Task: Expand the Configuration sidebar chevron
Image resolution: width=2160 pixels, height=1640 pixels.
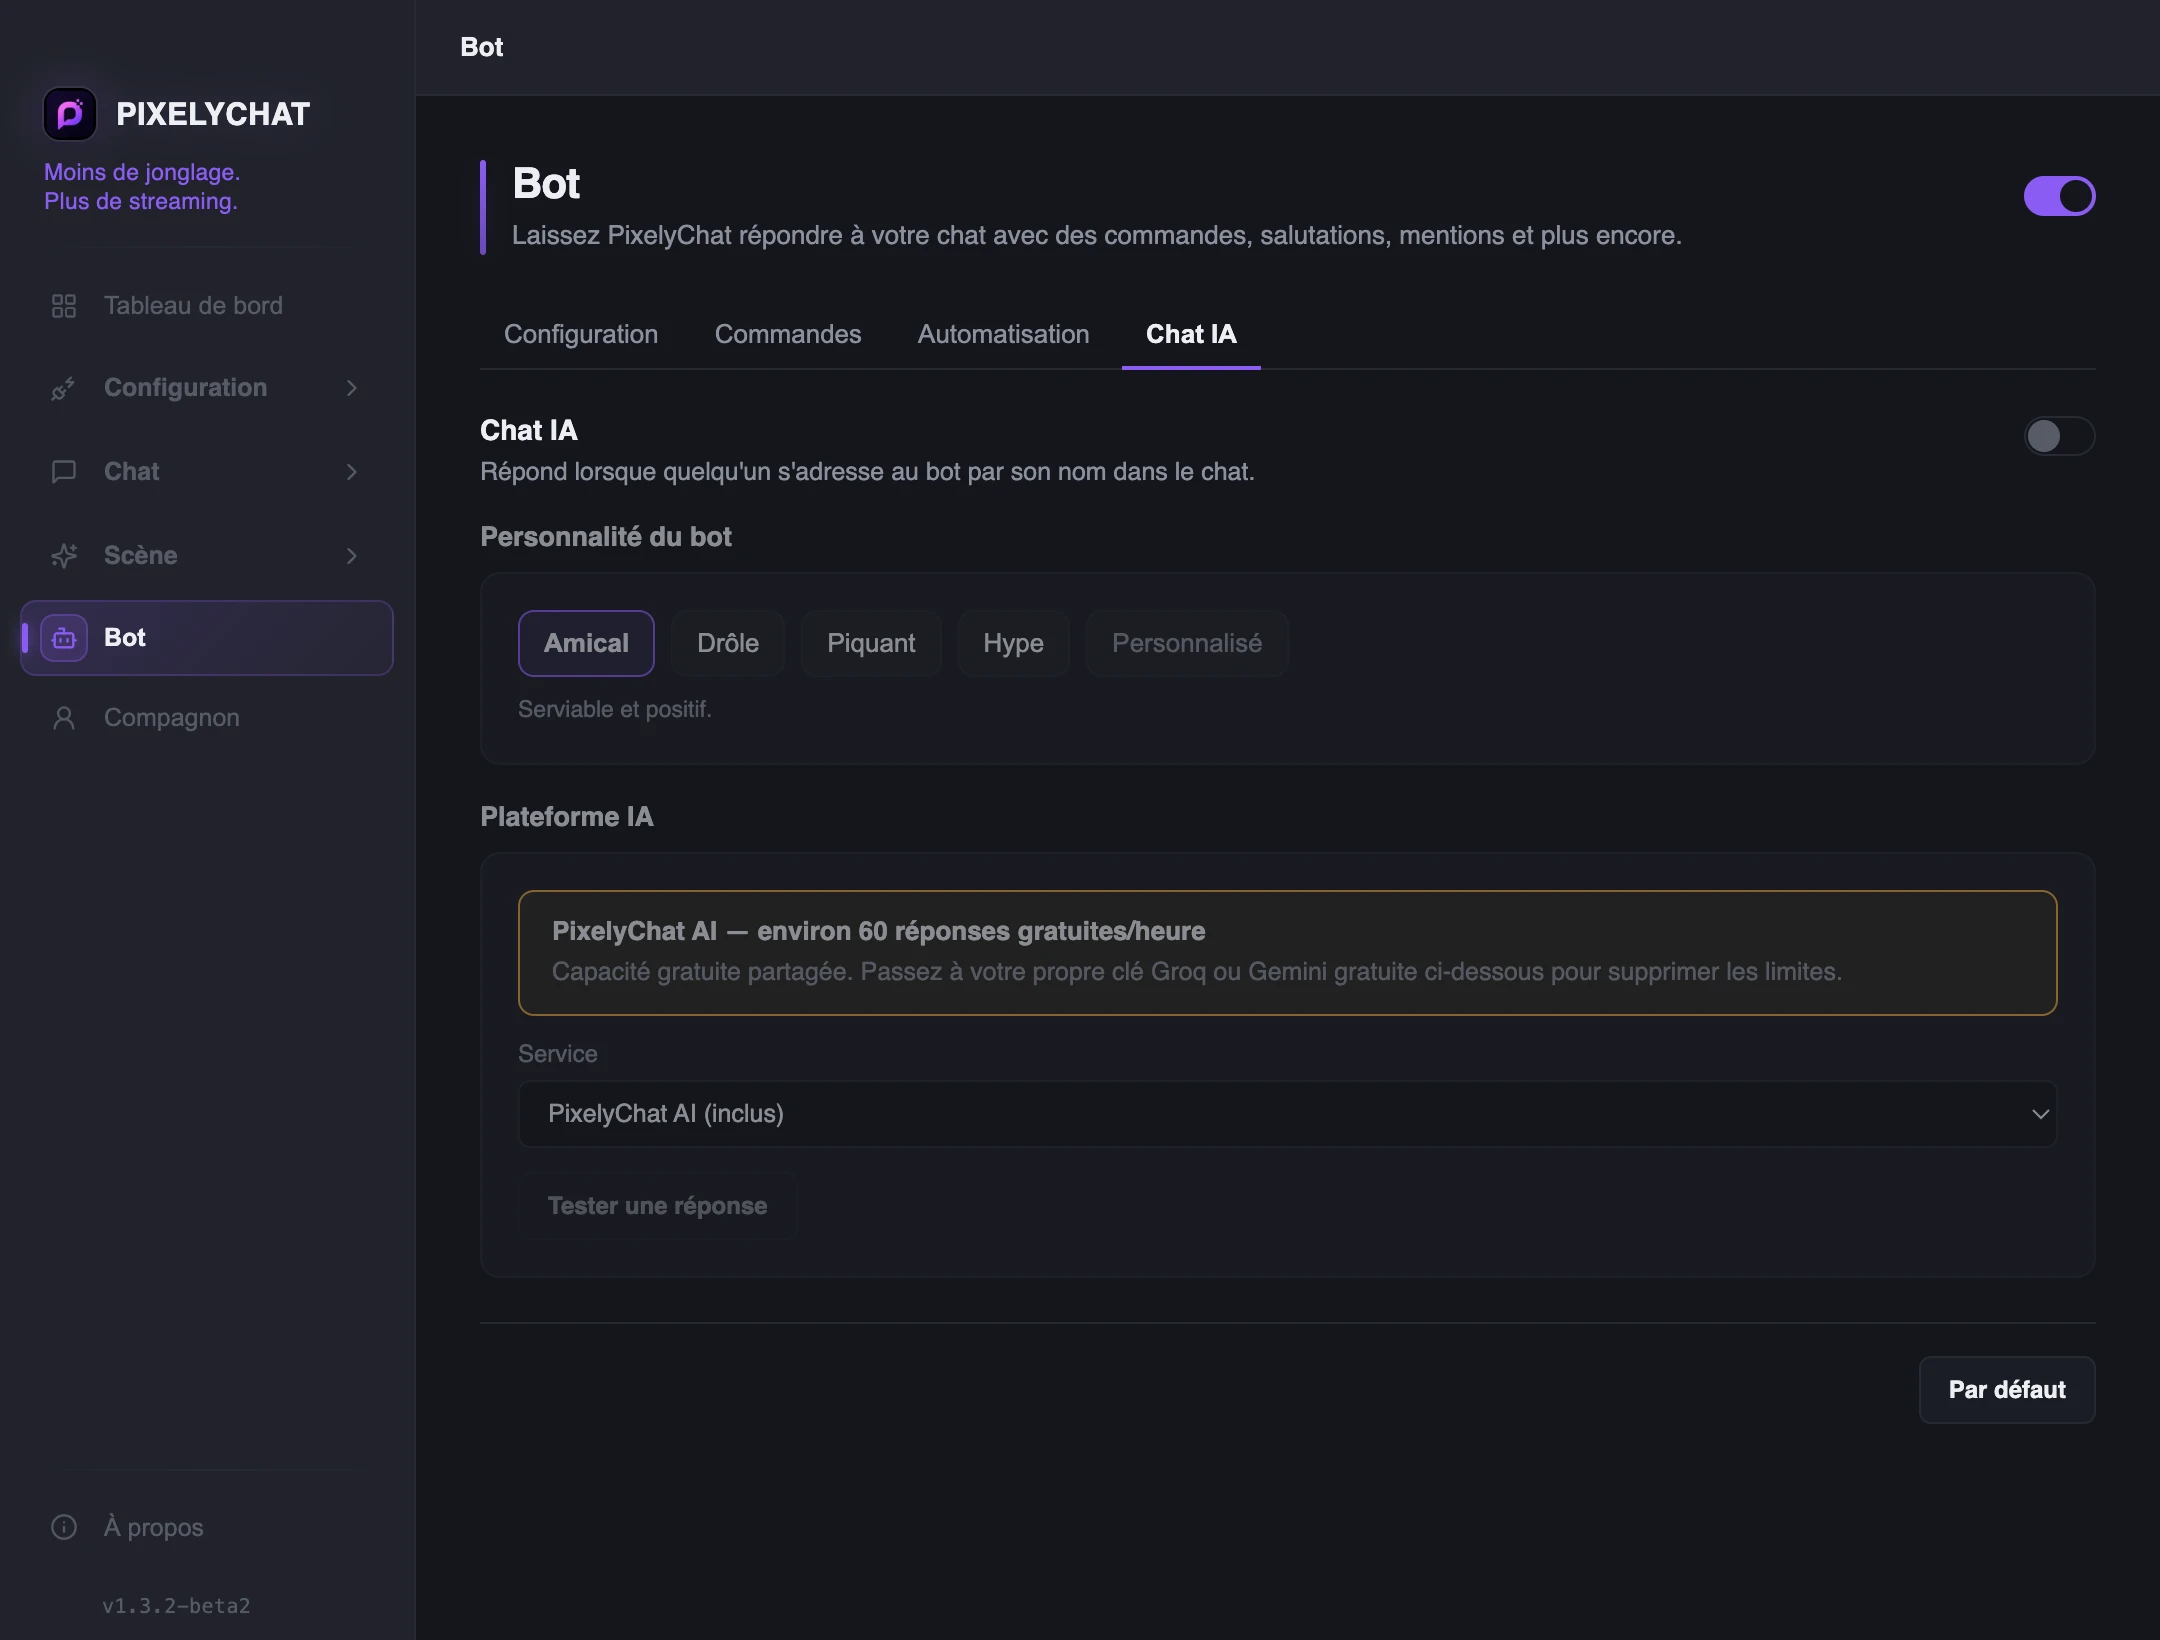Action: click(352, 388)
